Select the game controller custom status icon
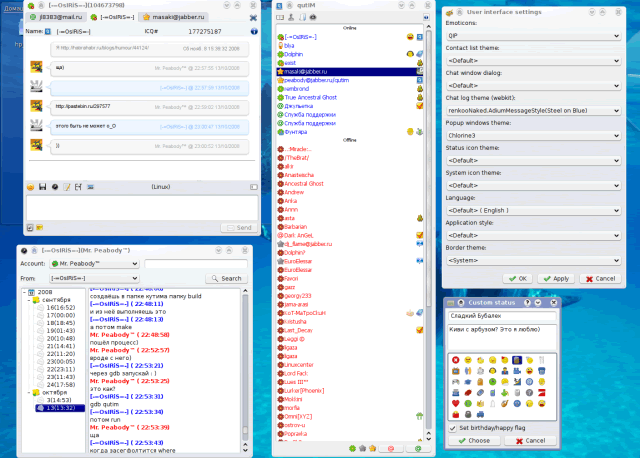 (456, 382)
